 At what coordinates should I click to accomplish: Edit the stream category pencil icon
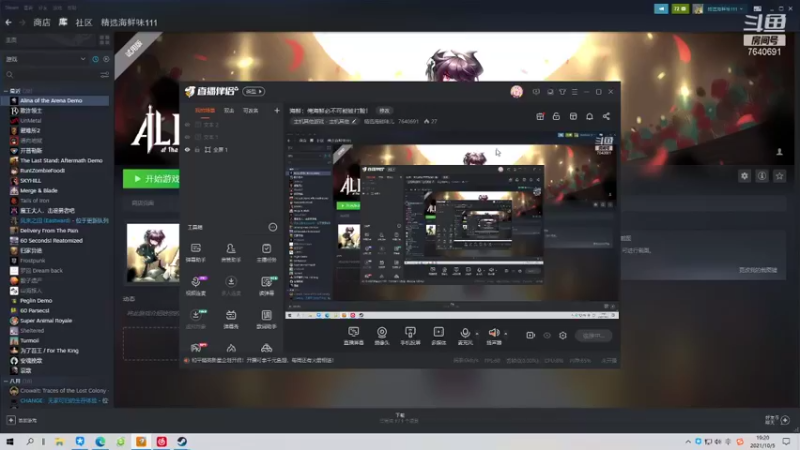pyautogui.click(x=354, y=121)
